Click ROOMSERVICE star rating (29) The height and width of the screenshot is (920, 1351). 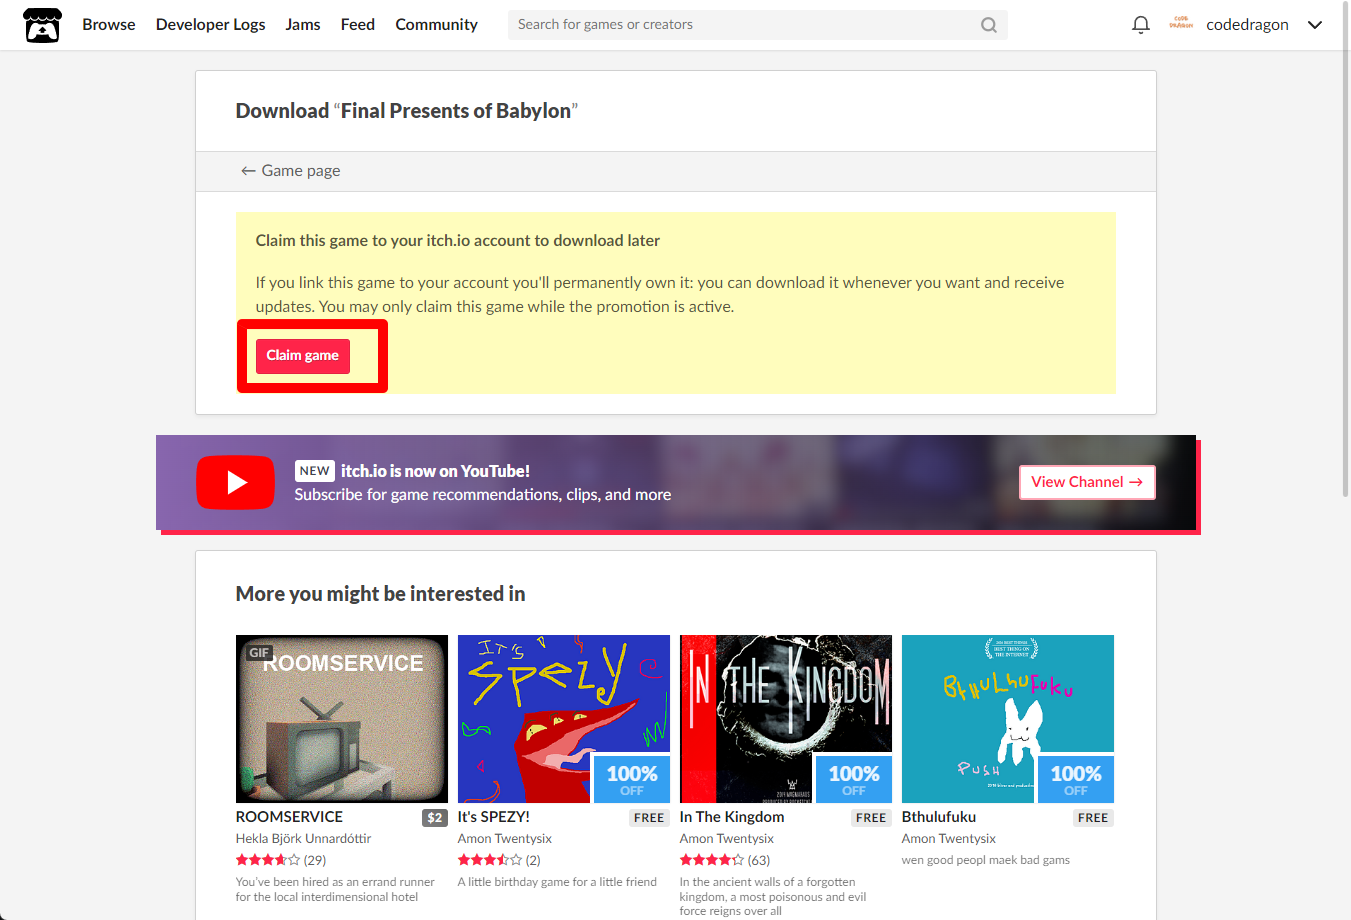281,860
